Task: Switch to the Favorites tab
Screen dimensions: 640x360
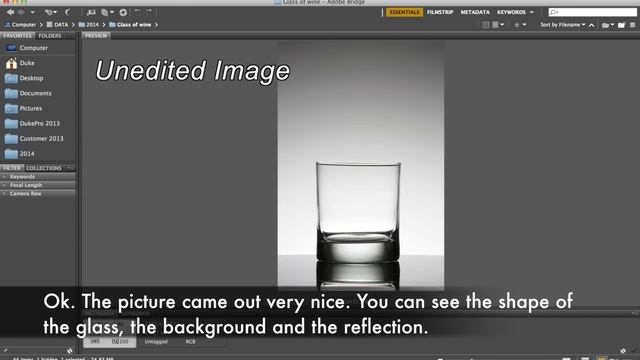Action: point(17,36)
